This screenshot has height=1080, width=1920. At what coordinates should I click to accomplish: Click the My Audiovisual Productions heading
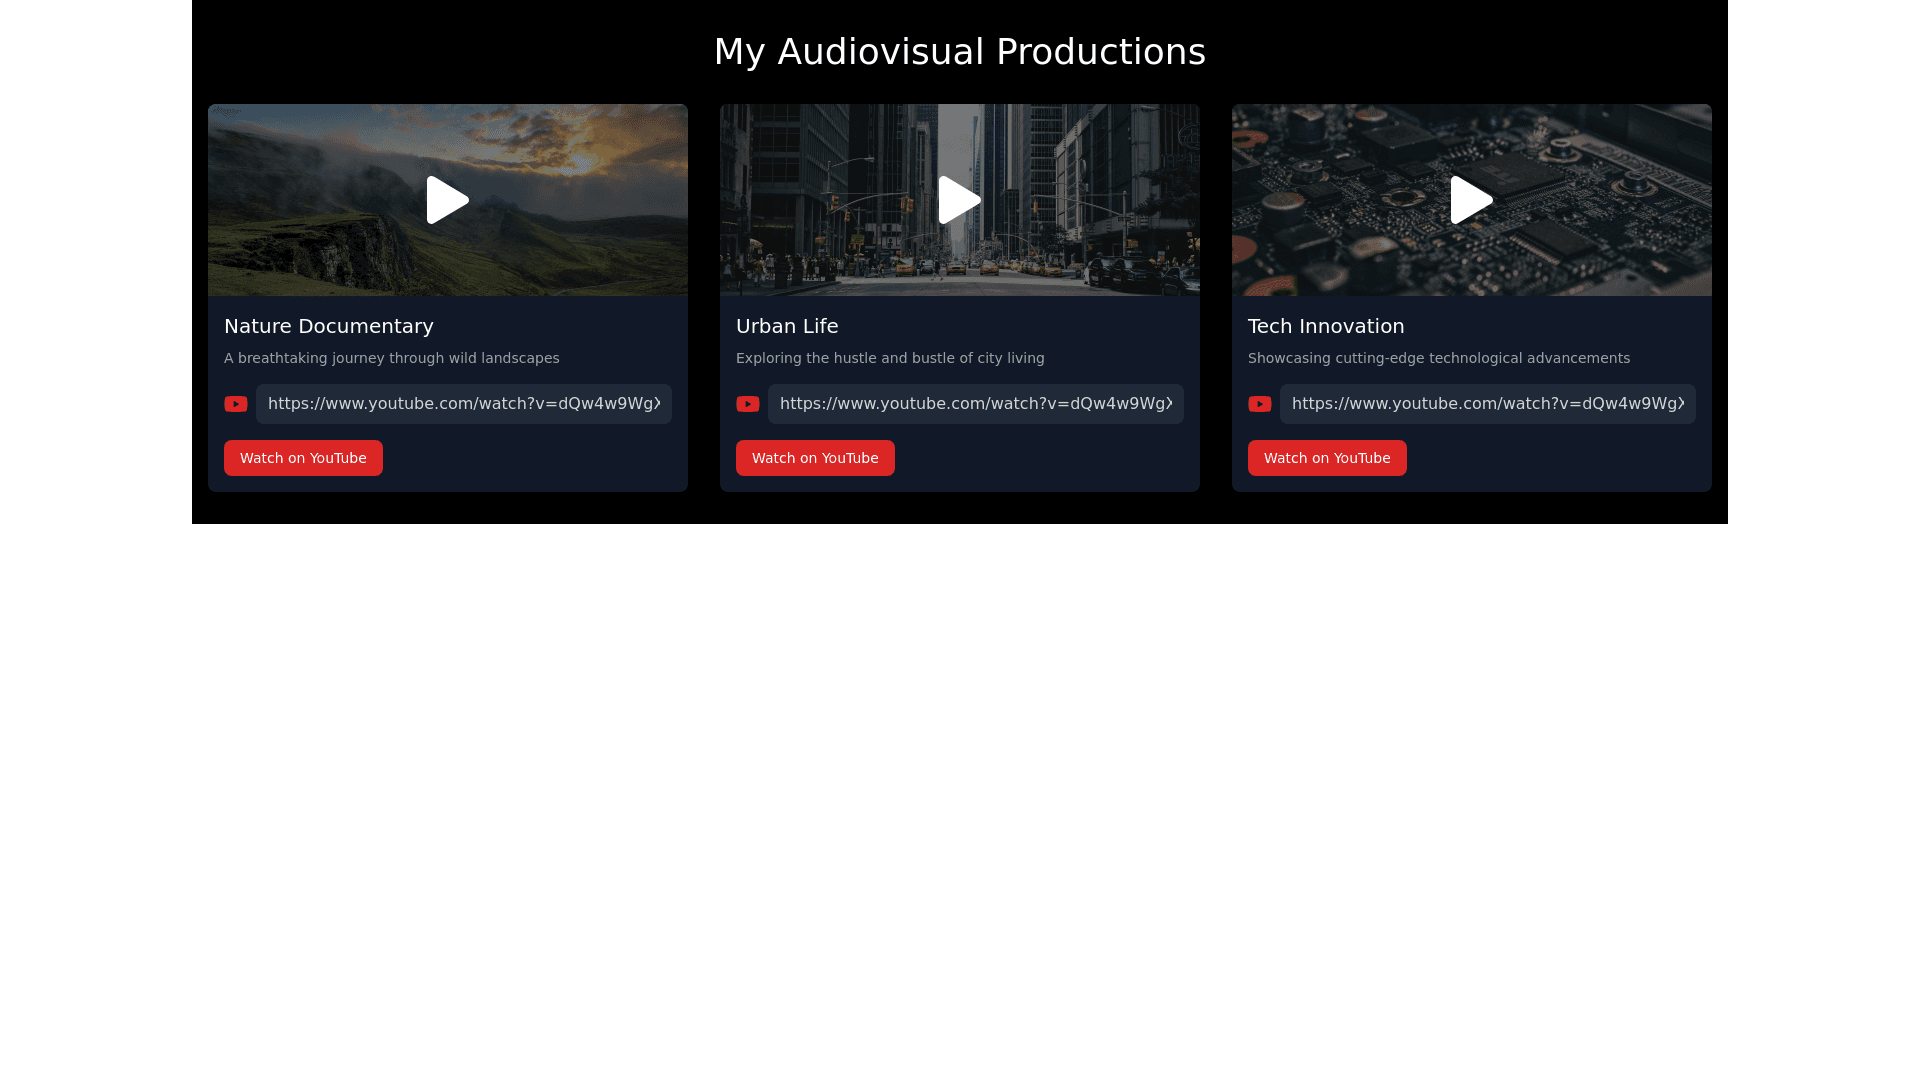click(960, 52)
